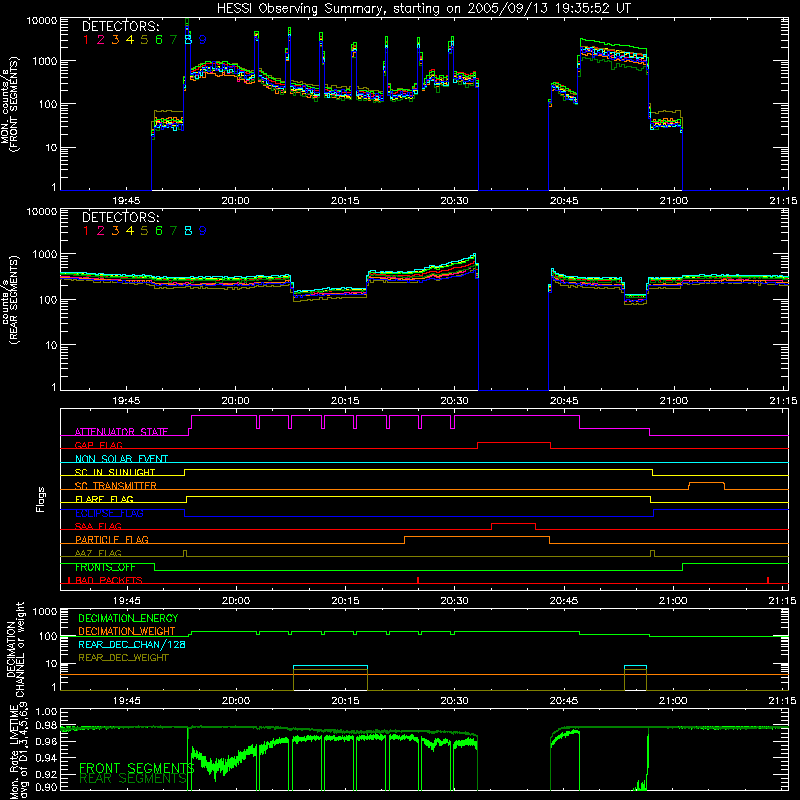Select the SC_TRANSMITTER flag label
This screenshot has height=800, width=800.
point(115,486)
